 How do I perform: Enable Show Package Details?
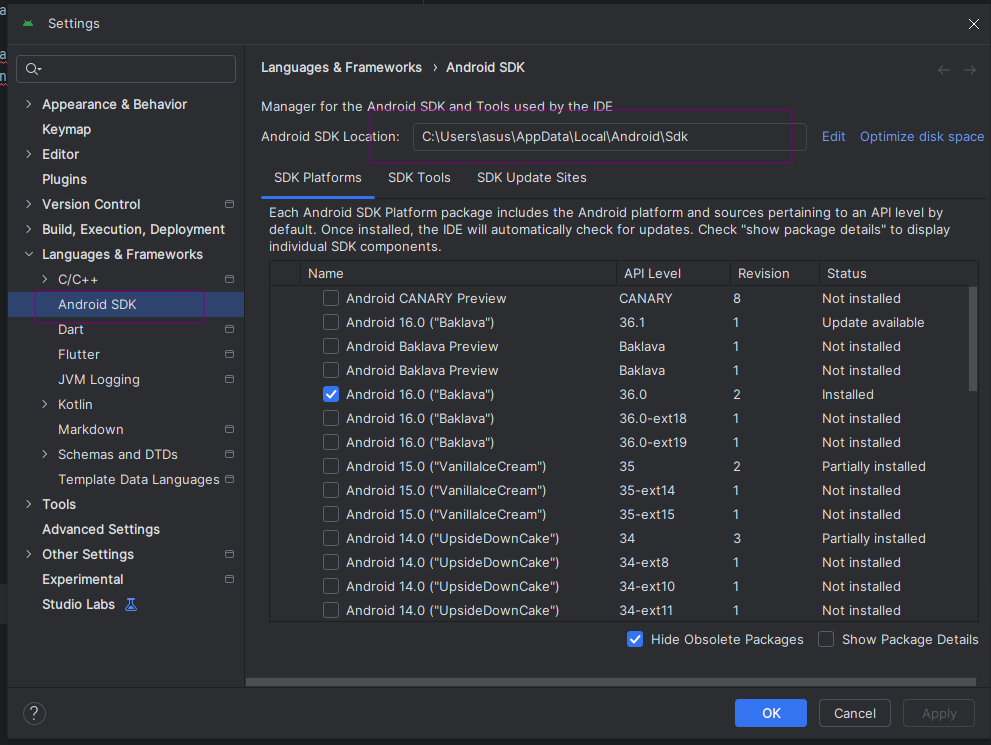[x=825, y=639]
